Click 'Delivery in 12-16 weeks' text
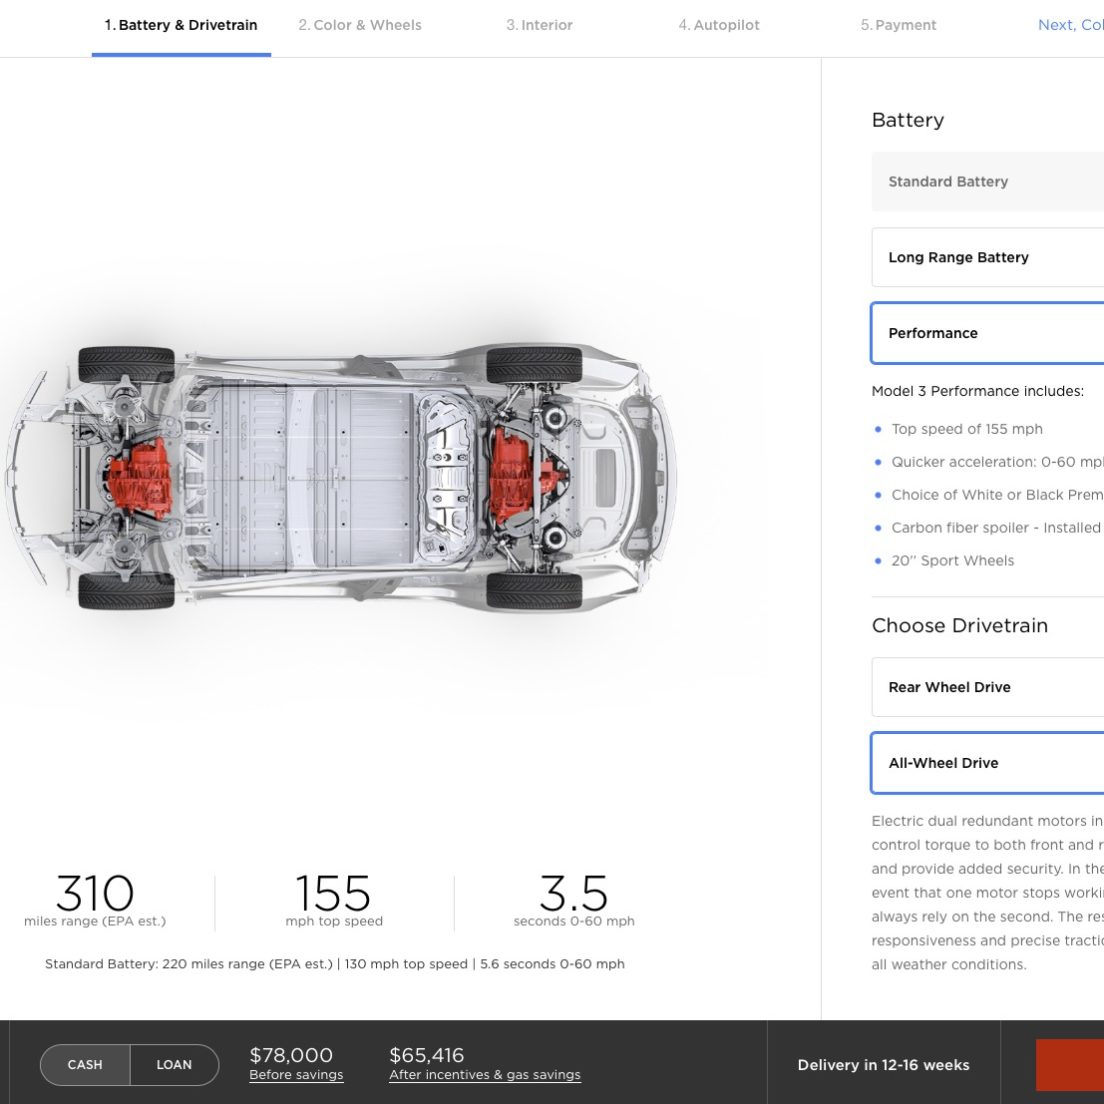Image resolution: width=1104 pixels, height=1104 pixels. click(884, 1065)
